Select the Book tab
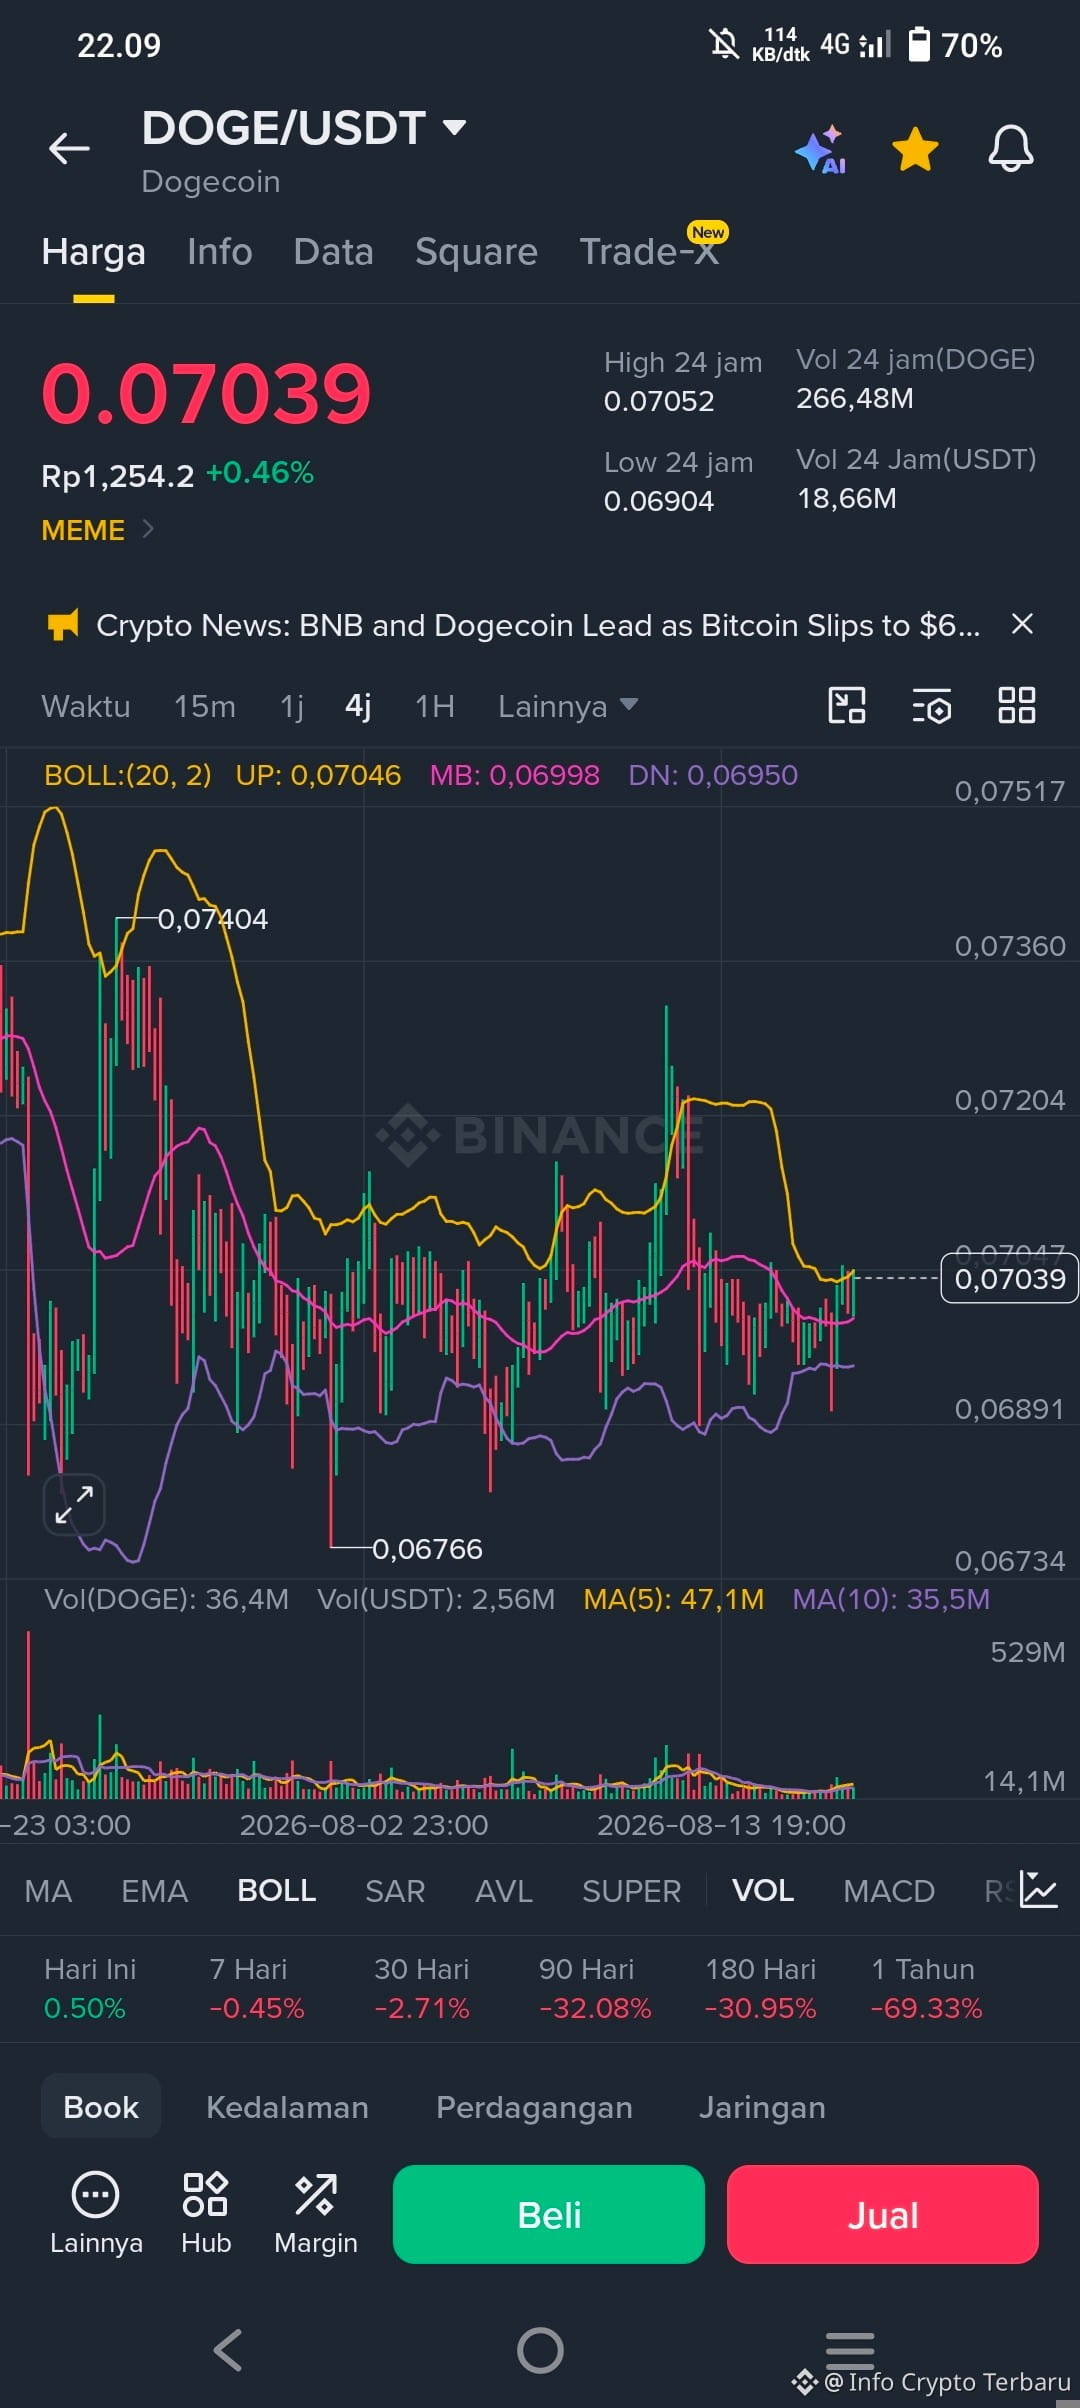 (x=101, y=2107)
